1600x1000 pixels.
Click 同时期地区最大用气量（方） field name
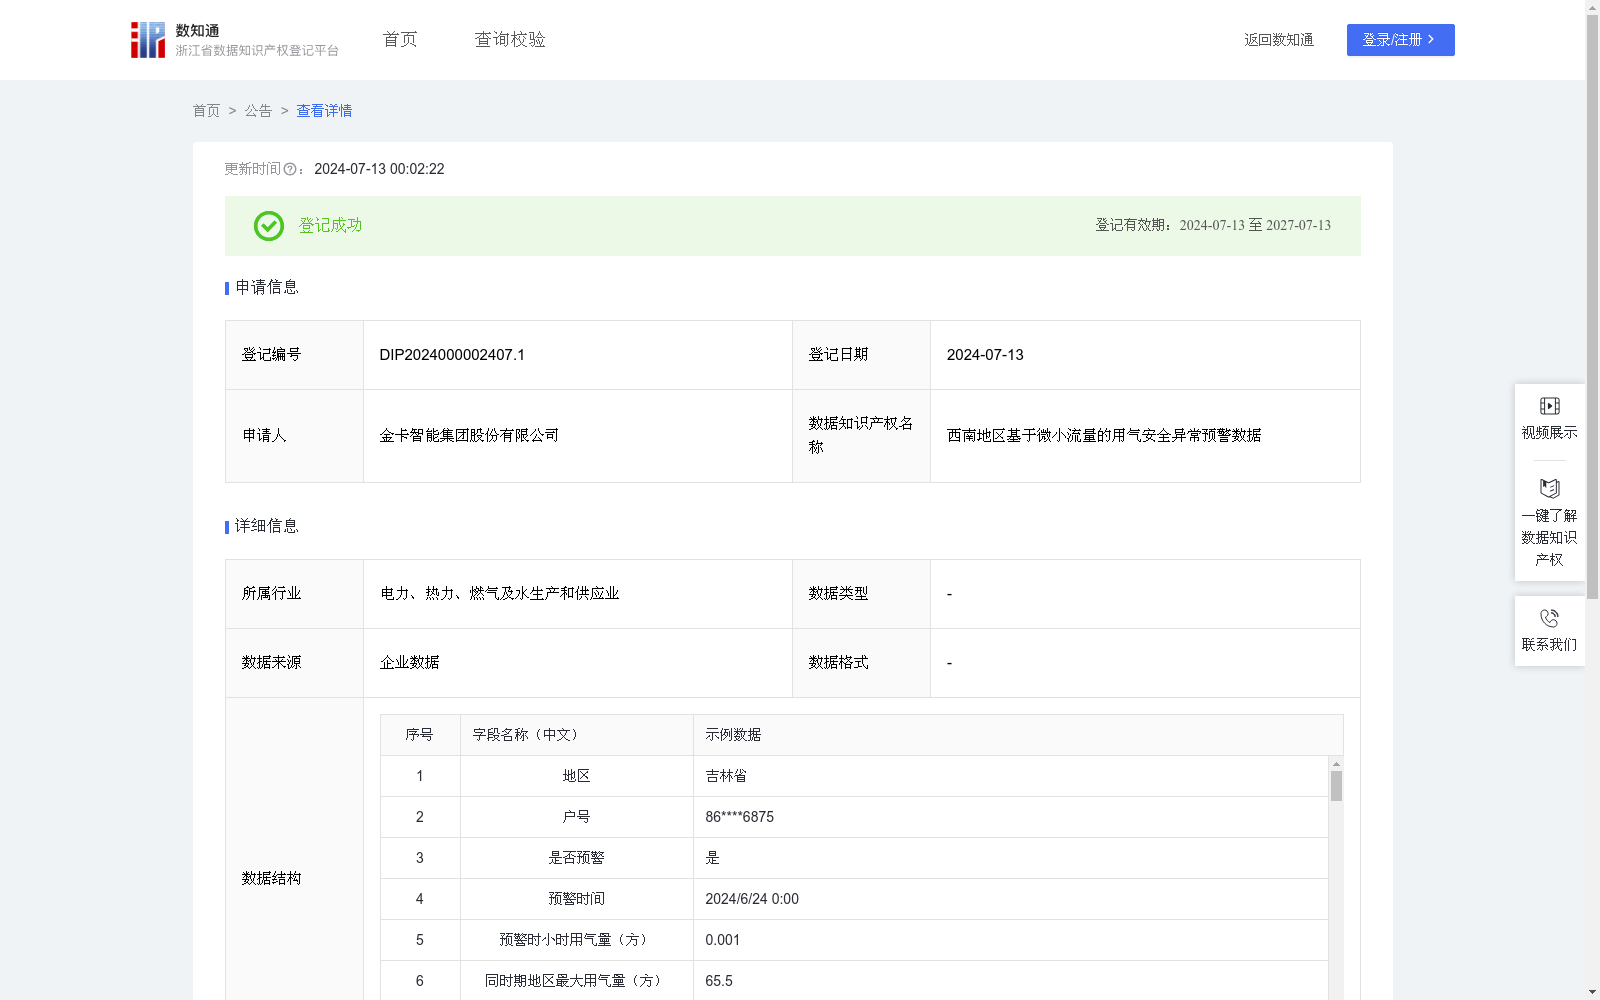(576, 981)
